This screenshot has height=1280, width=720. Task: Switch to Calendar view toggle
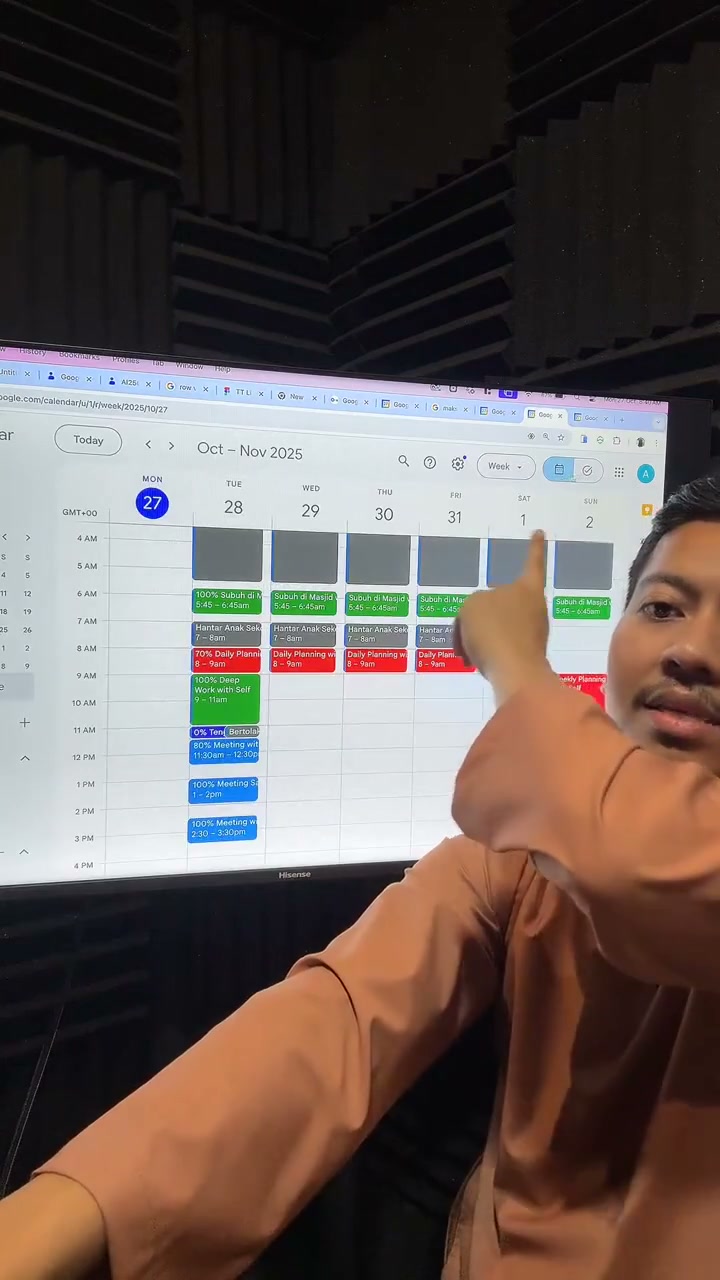tap(559, 470)
